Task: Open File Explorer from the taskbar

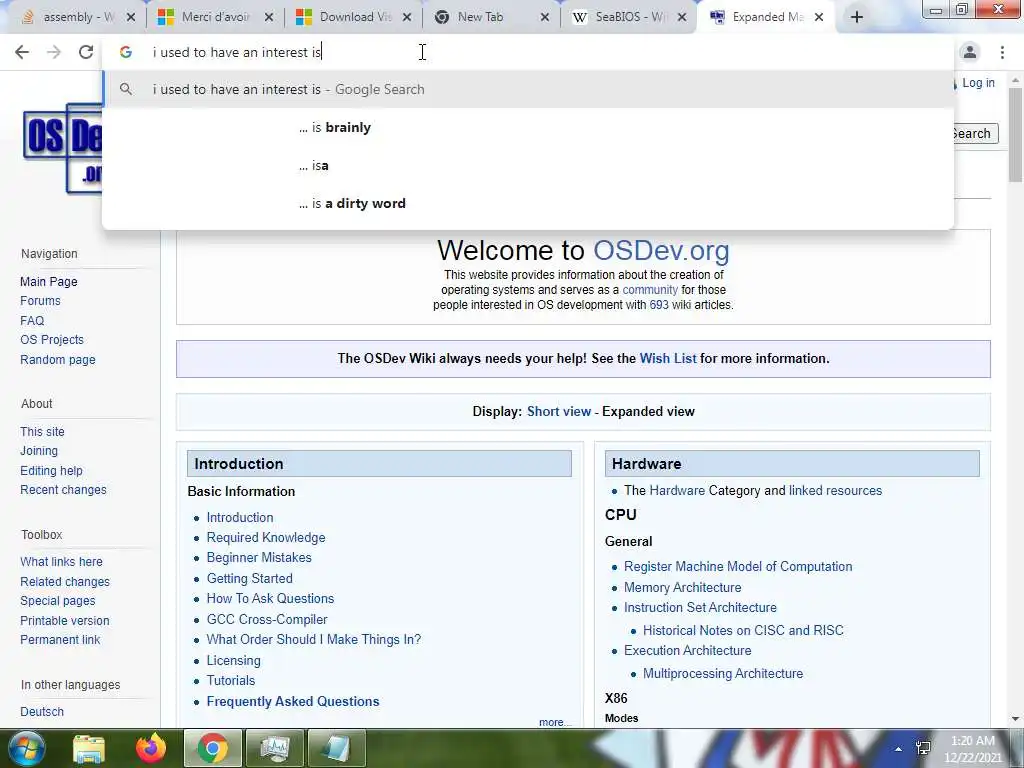Action: [x=89, y=748]
